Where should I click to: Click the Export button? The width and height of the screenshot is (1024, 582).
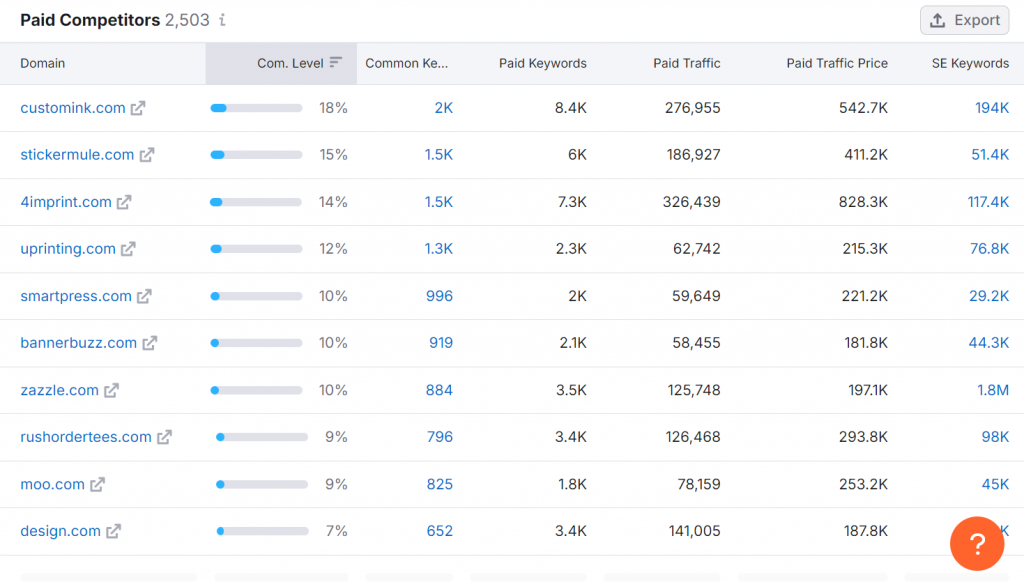(x=964, y=20)
